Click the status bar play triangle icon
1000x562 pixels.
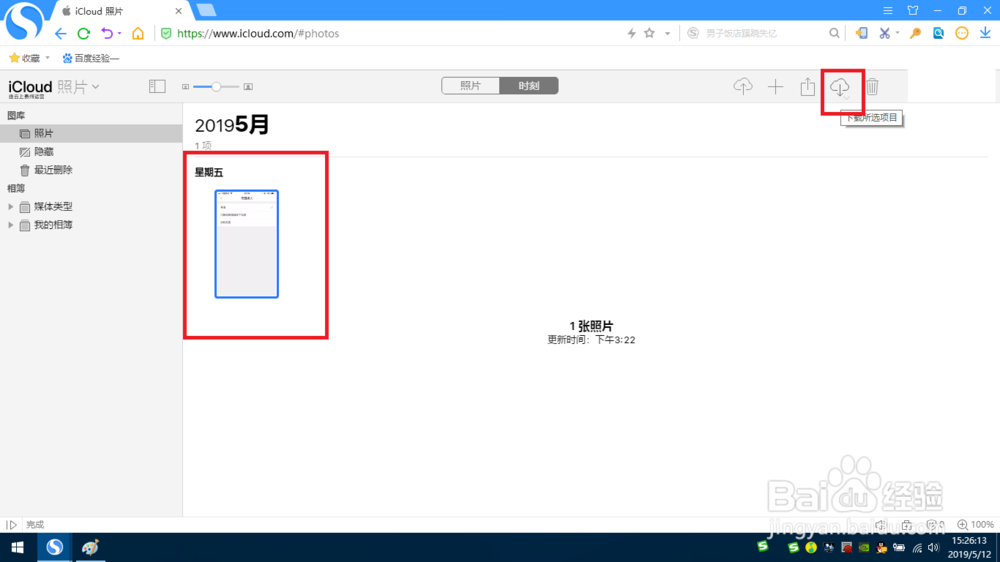[x=11, y=525]
